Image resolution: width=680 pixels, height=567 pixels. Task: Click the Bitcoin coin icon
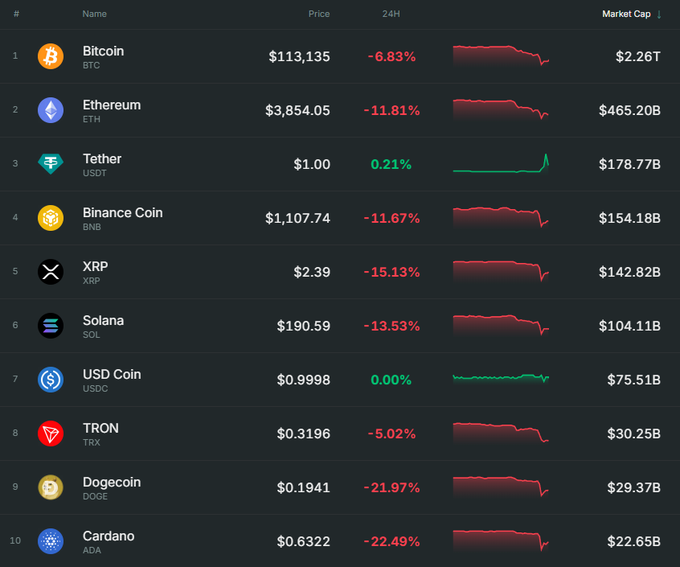click(x=50, y=56)
